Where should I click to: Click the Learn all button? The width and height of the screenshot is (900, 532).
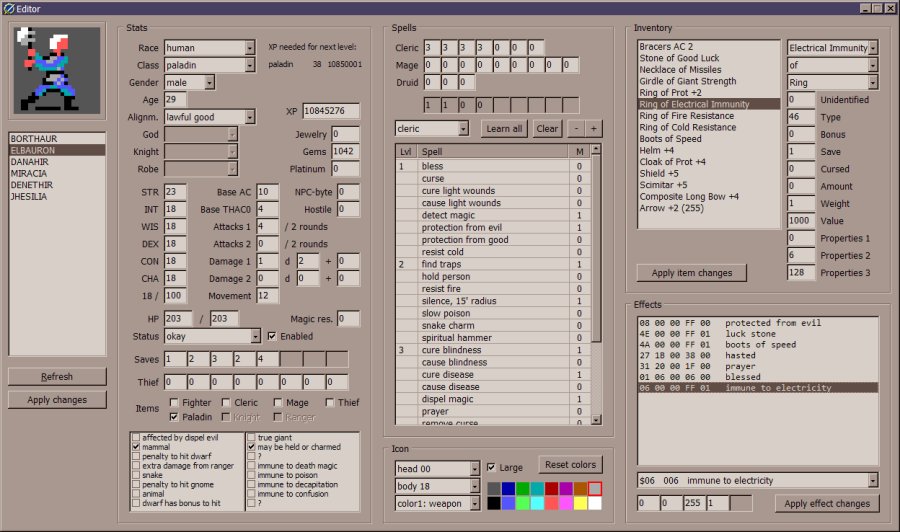(x=504, y=129)
